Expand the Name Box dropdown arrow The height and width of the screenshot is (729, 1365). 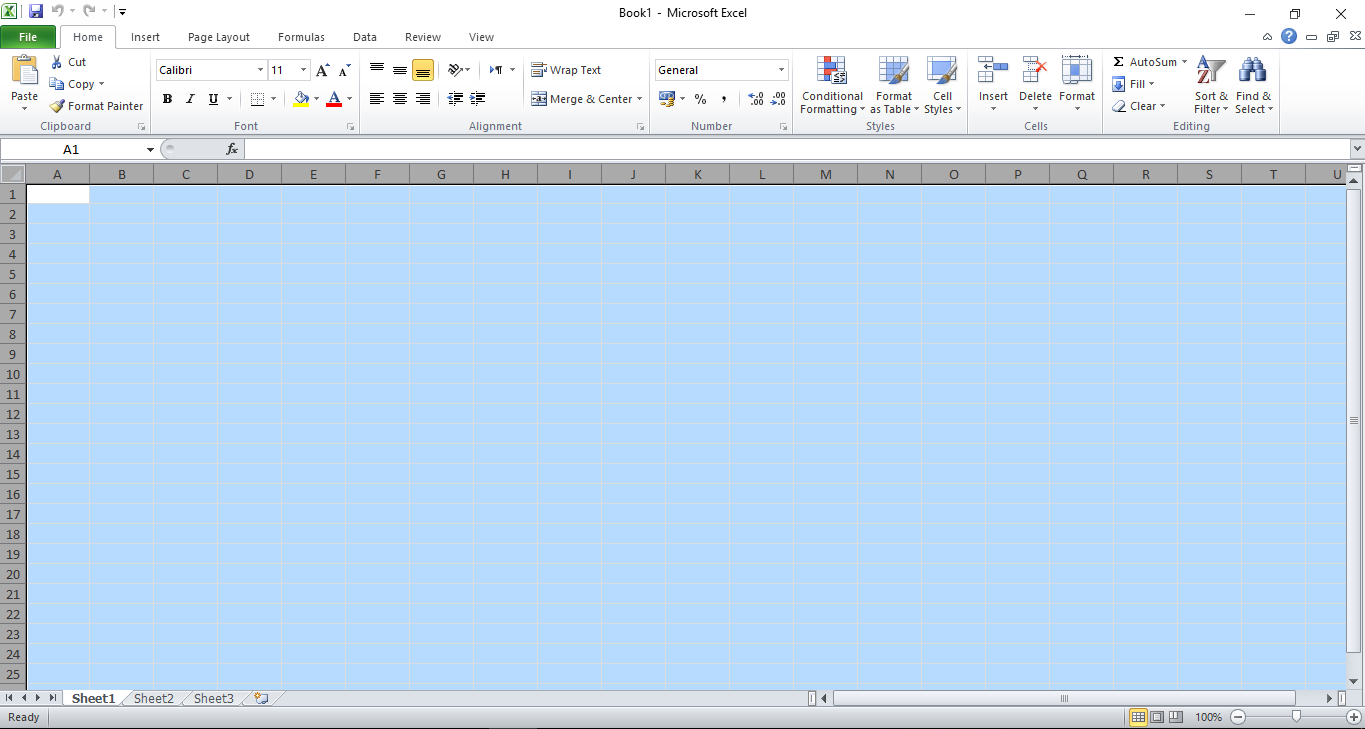coord(150,149)
